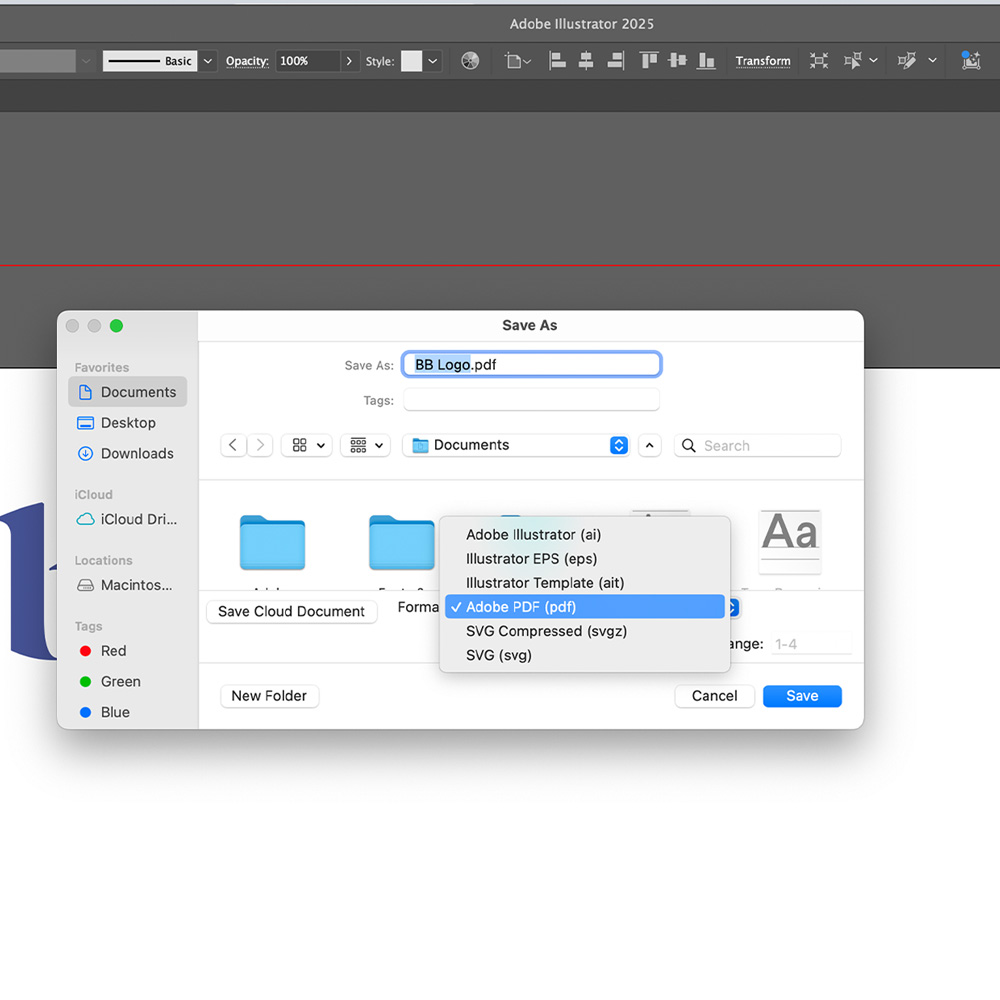Select the Aa font file thumbnail
Image resolution: width=1000 pixels, height=1000 pixels.
[790, 541]
